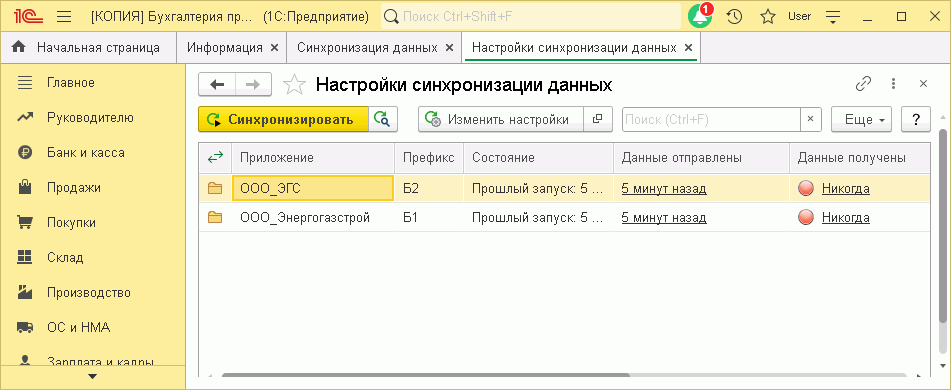951x390 pixels.
Task: Open ОС и НМА section
Action: (93, 328)
